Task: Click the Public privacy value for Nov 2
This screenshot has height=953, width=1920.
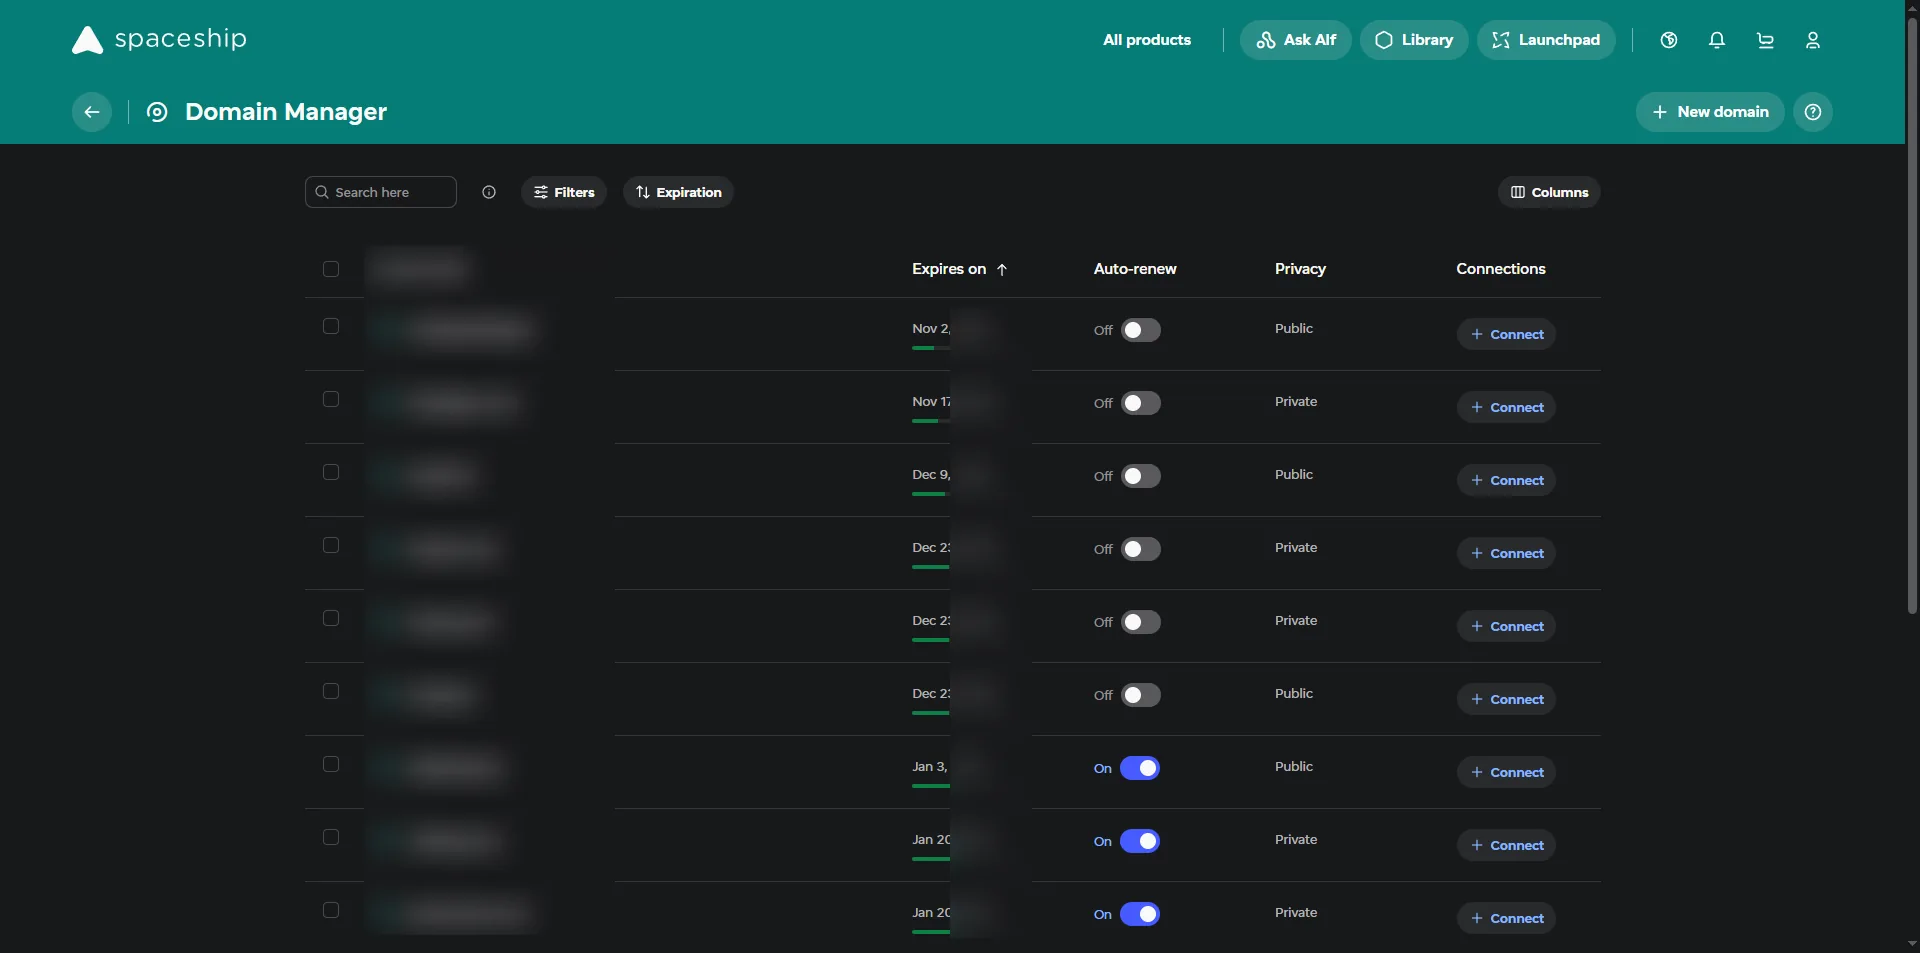Action: 1294,328
